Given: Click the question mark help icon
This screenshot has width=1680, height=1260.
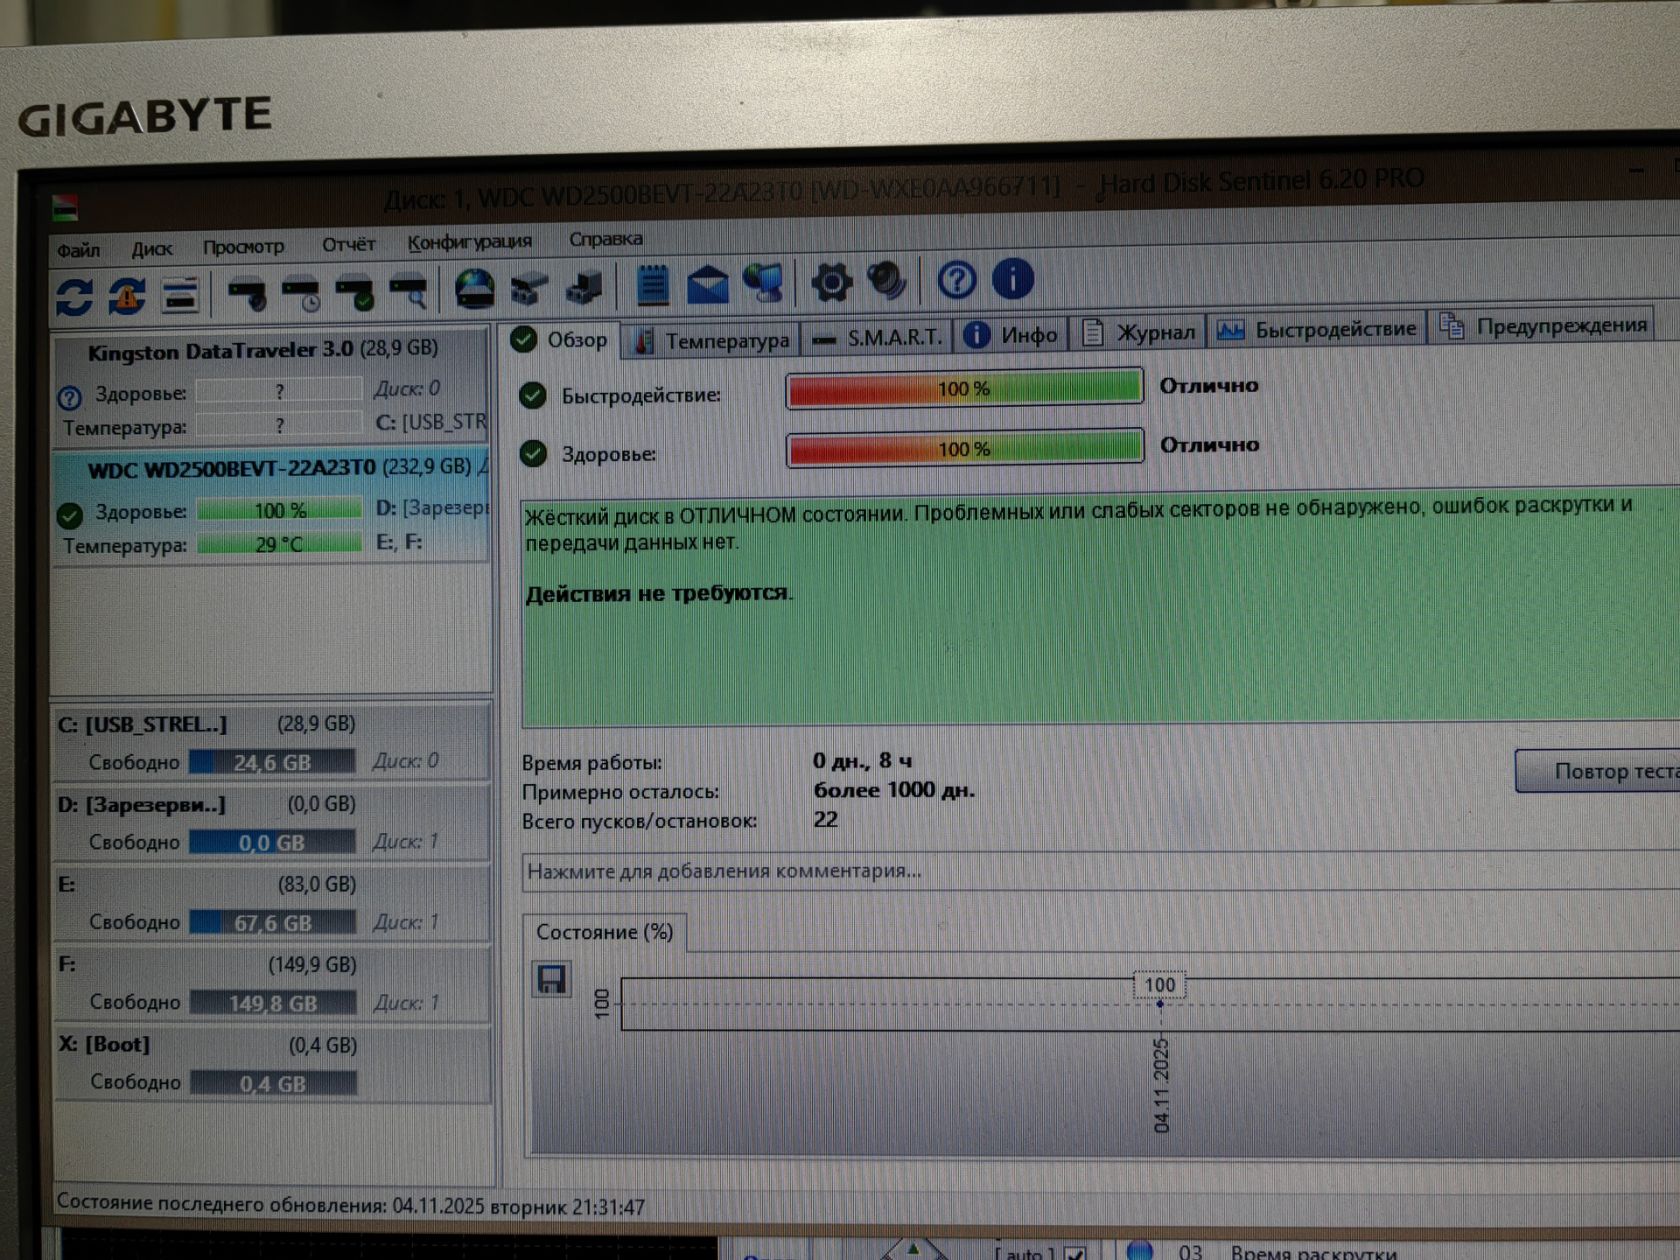Looking at the screenshot, I should tap(956, 281).
